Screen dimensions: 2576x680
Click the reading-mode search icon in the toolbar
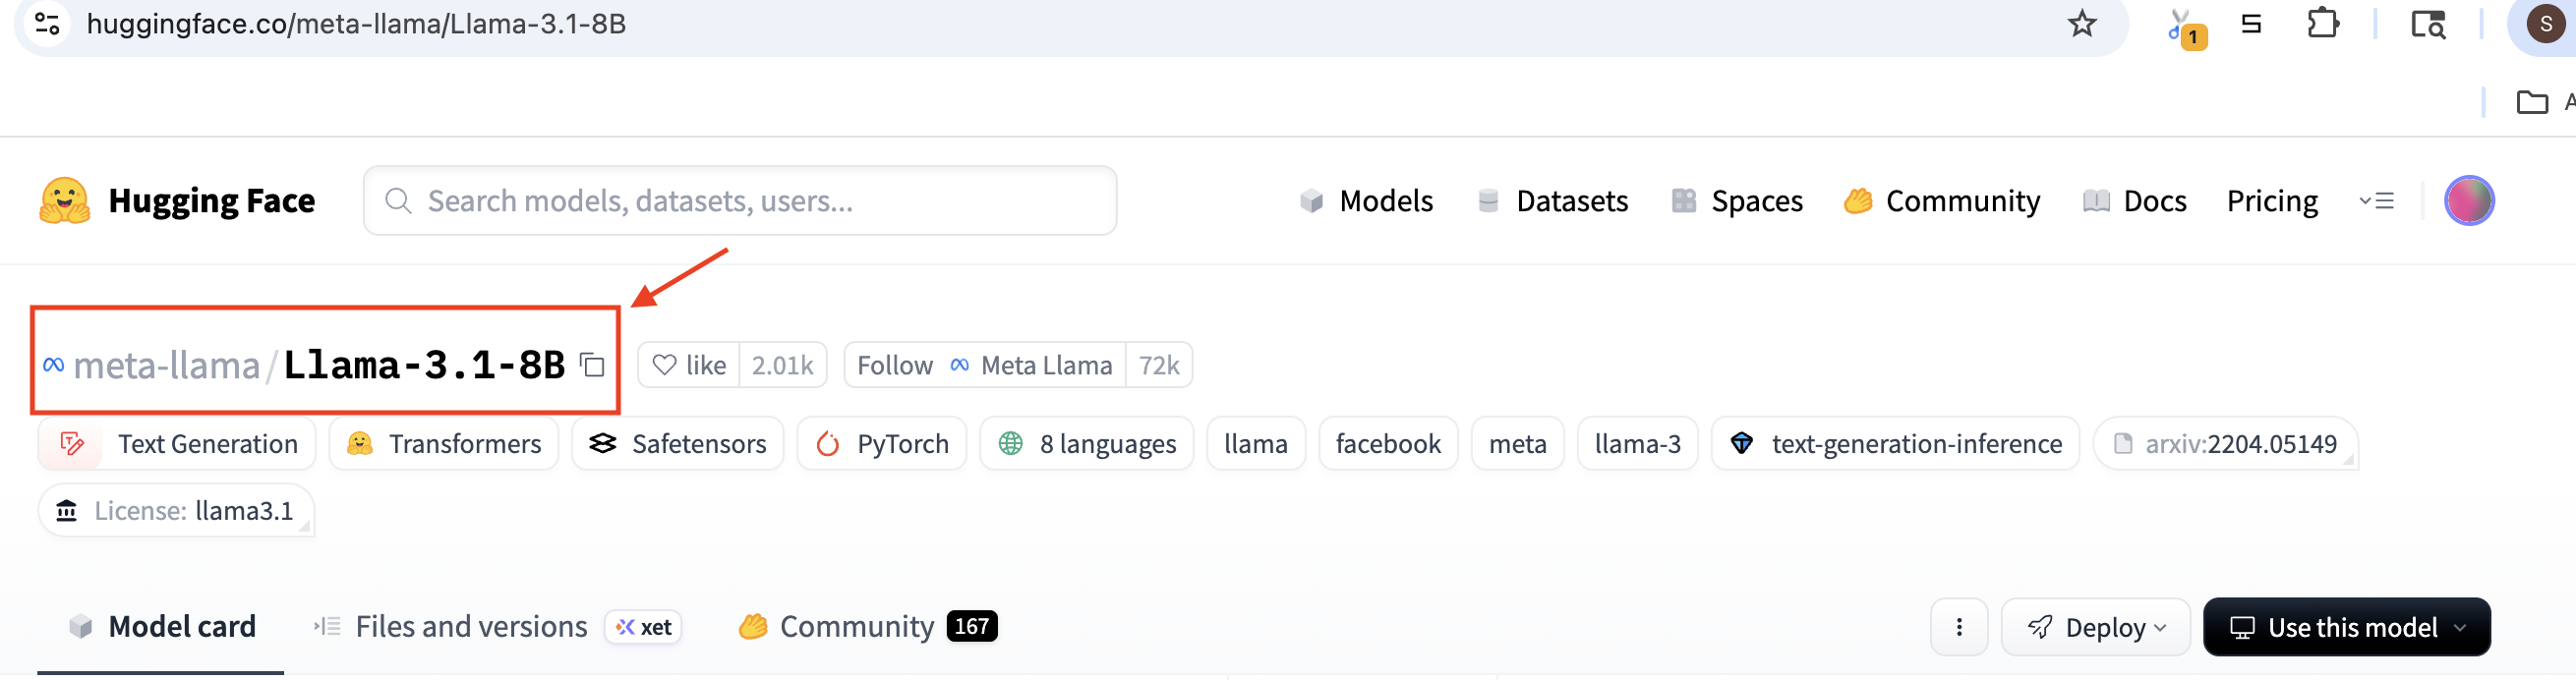(2428, 24)
